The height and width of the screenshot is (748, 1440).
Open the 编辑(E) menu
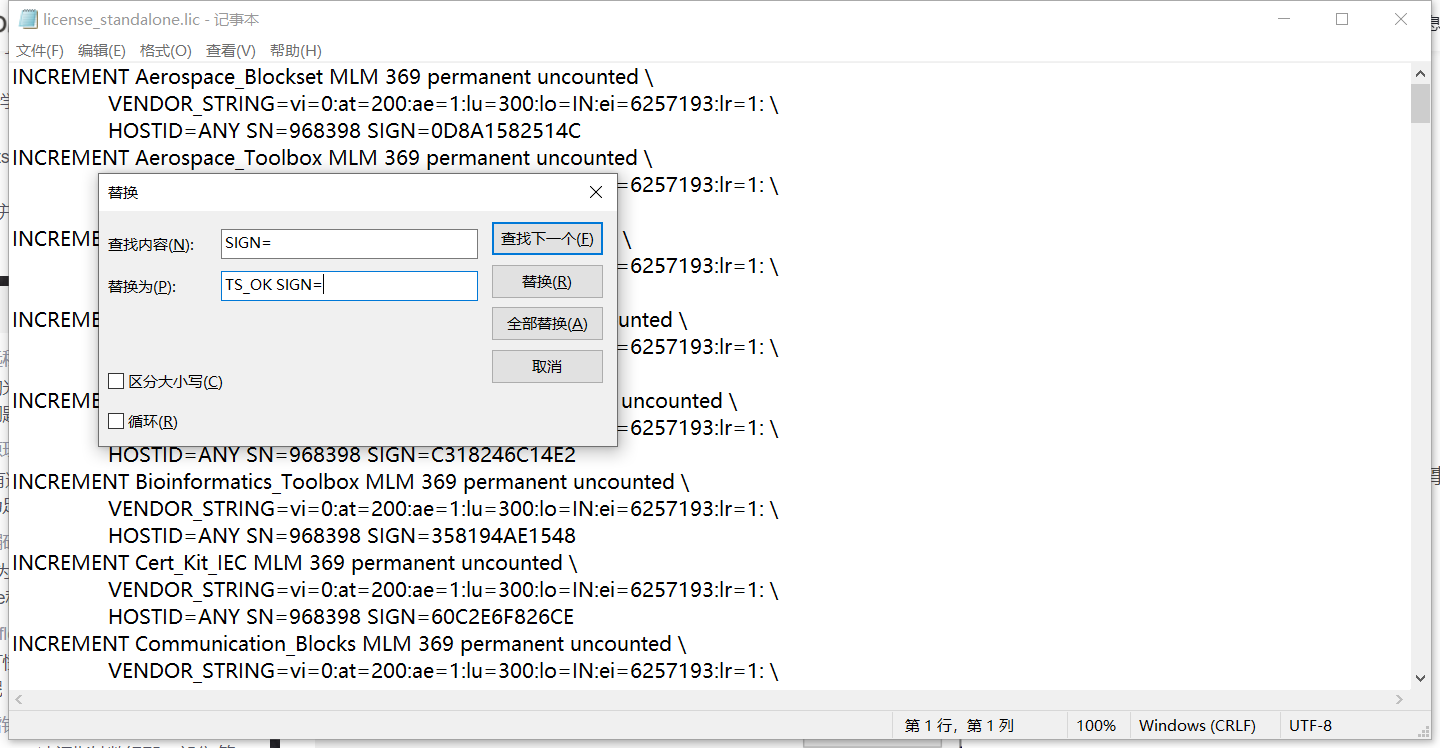coord(101,50)
